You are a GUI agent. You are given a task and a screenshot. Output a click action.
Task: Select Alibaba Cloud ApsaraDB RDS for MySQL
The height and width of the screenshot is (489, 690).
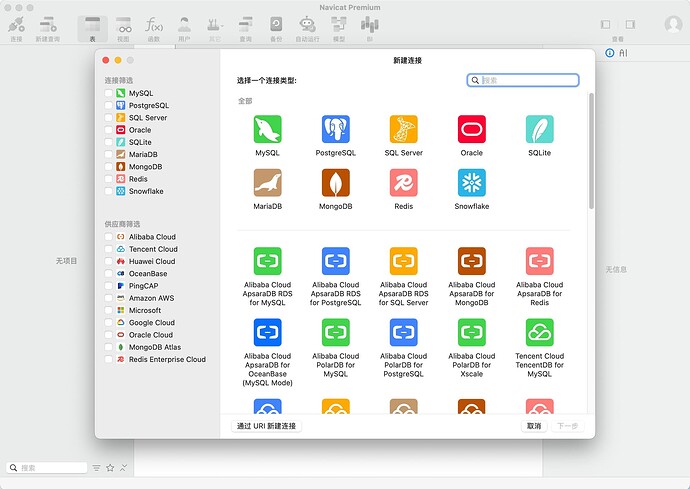pyautogui.click(x=267, y=261)
